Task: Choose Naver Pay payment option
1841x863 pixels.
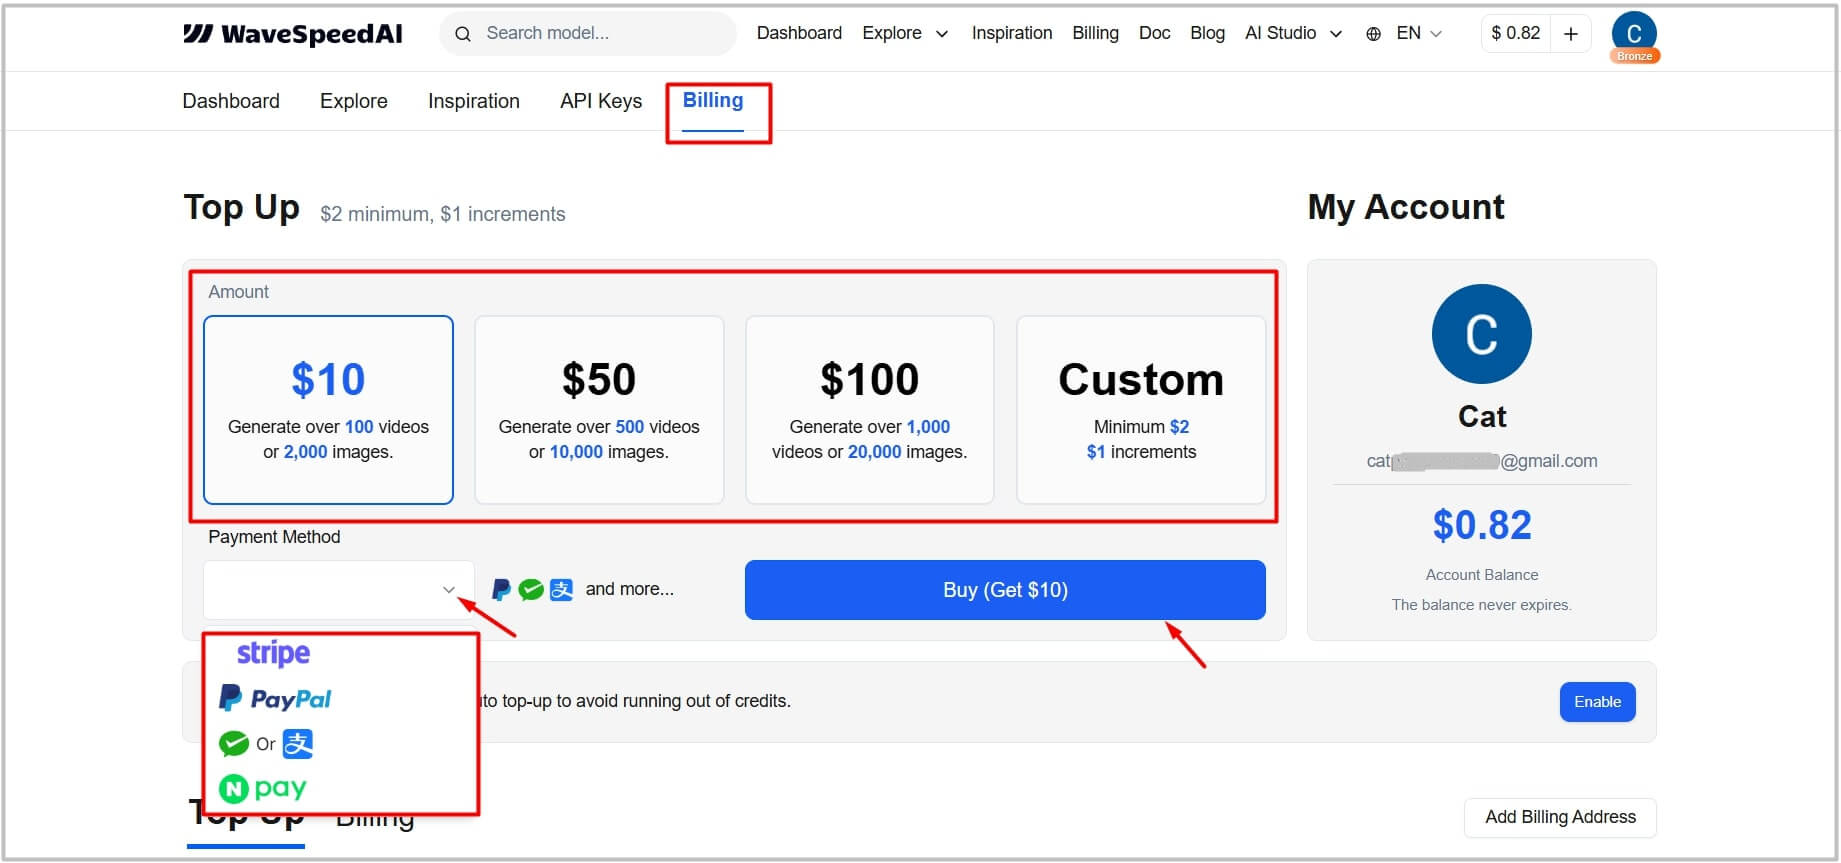Action: [262, 788]
